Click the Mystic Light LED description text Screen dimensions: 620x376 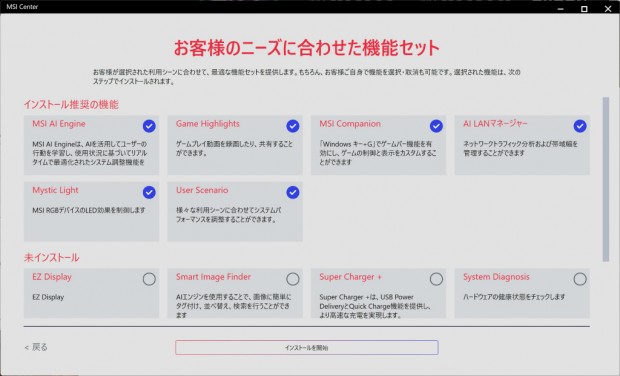tap(89, 210)
